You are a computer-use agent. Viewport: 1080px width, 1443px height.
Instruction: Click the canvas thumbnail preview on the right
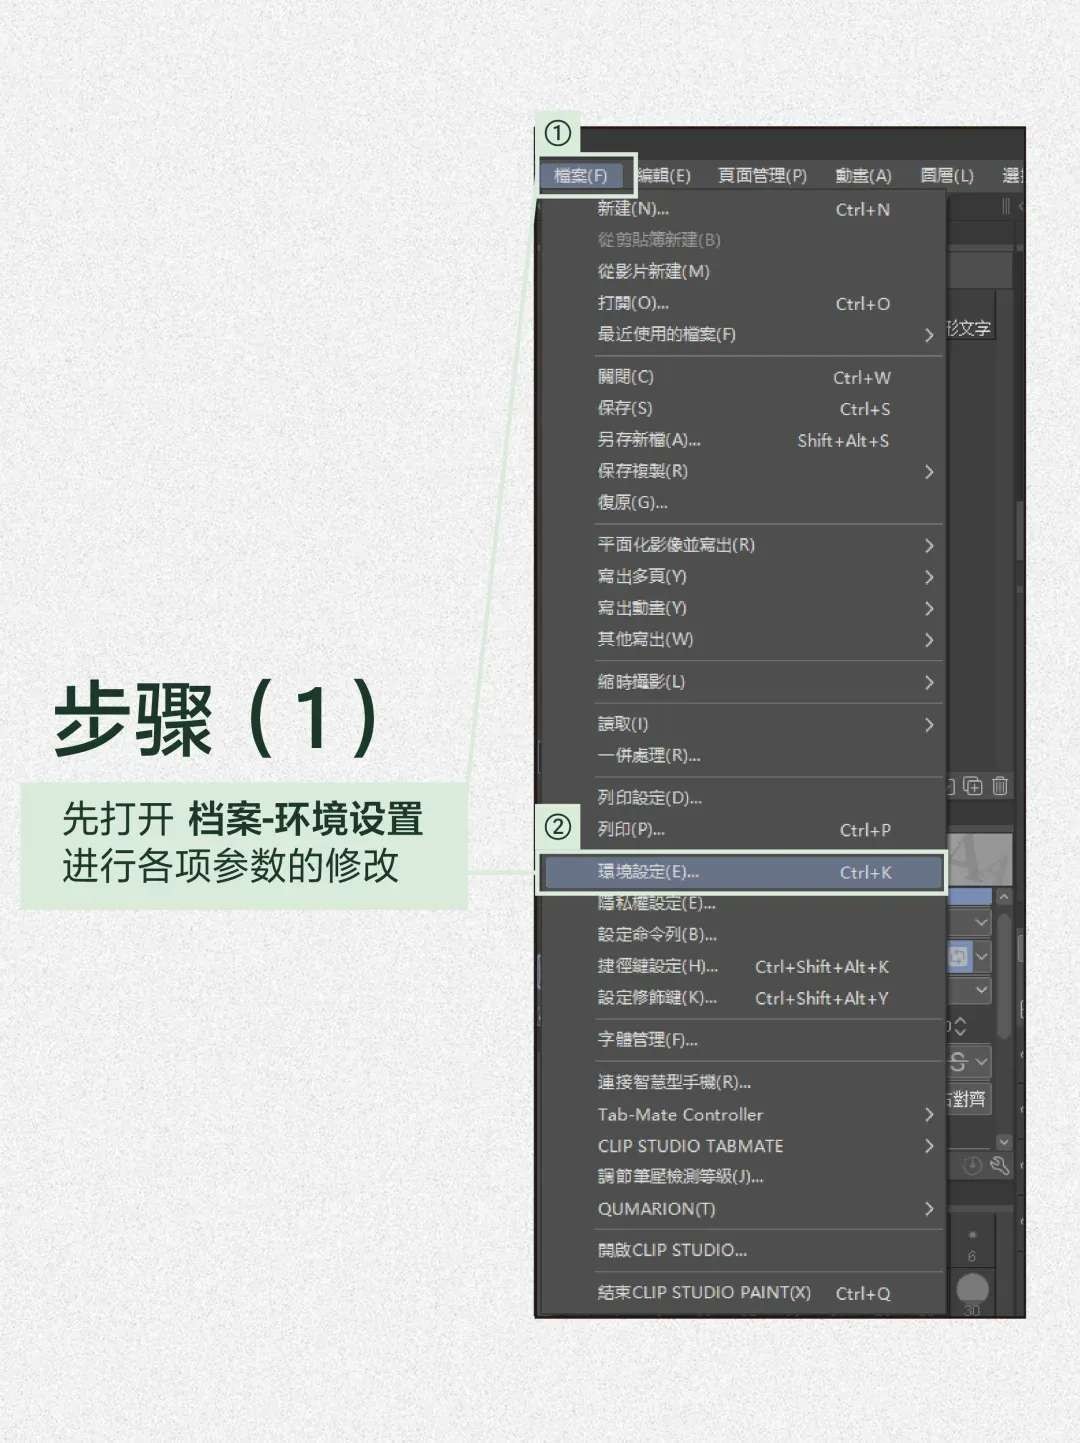979,858
